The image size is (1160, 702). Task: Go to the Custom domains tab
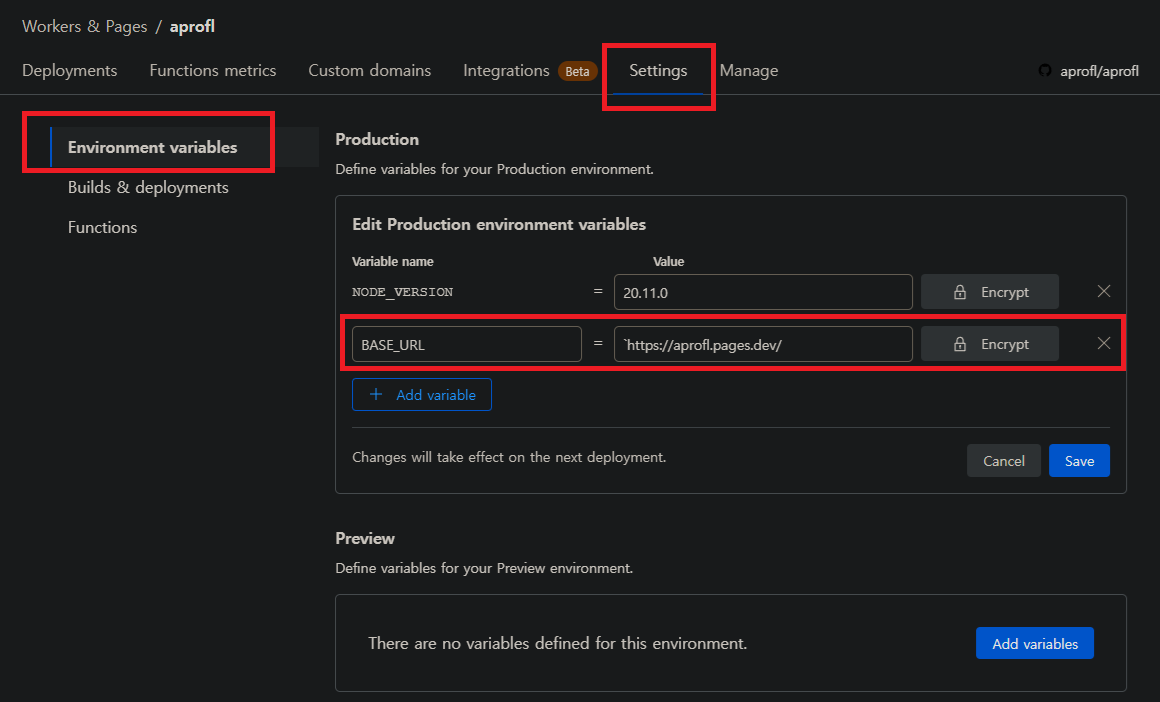pos(369,70)
